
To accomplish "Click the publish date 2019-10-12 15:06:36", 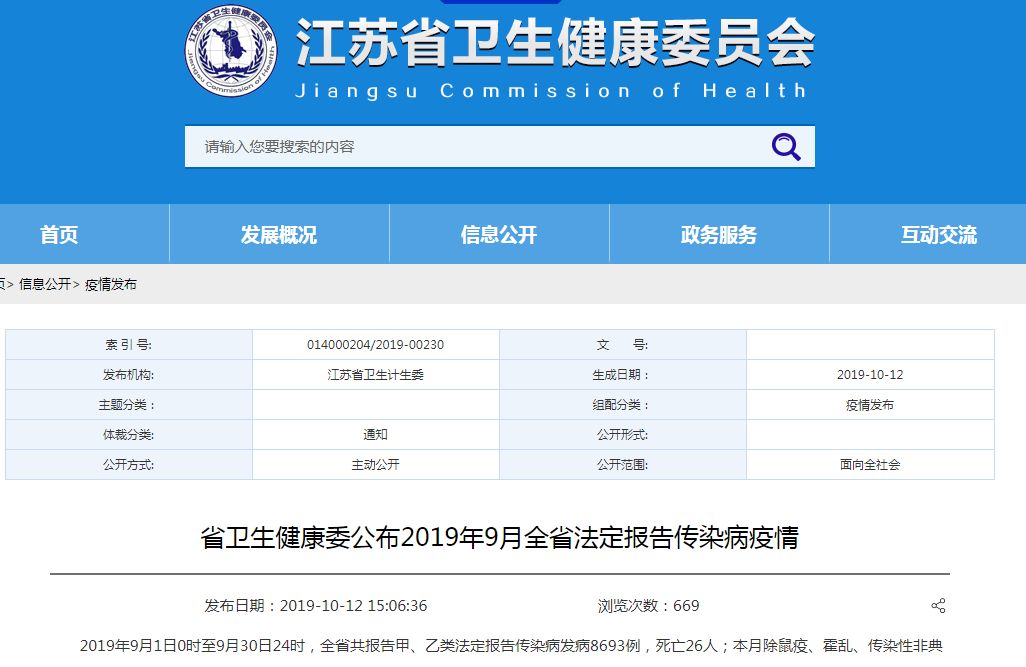I will [315, 605].
